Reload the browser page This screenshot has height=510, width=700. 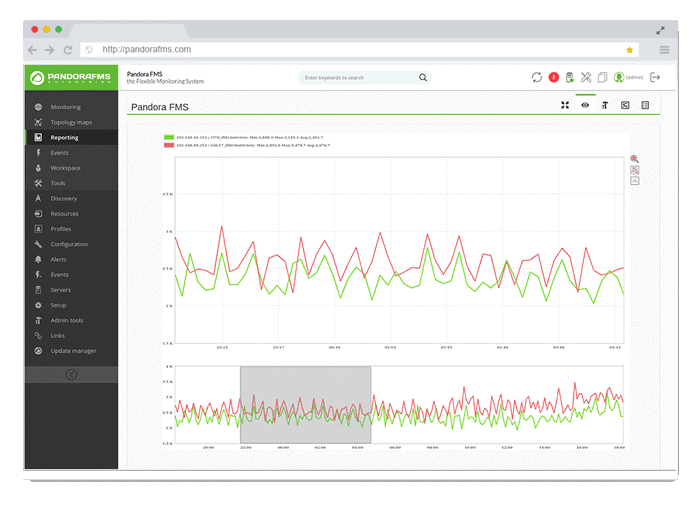68,50
